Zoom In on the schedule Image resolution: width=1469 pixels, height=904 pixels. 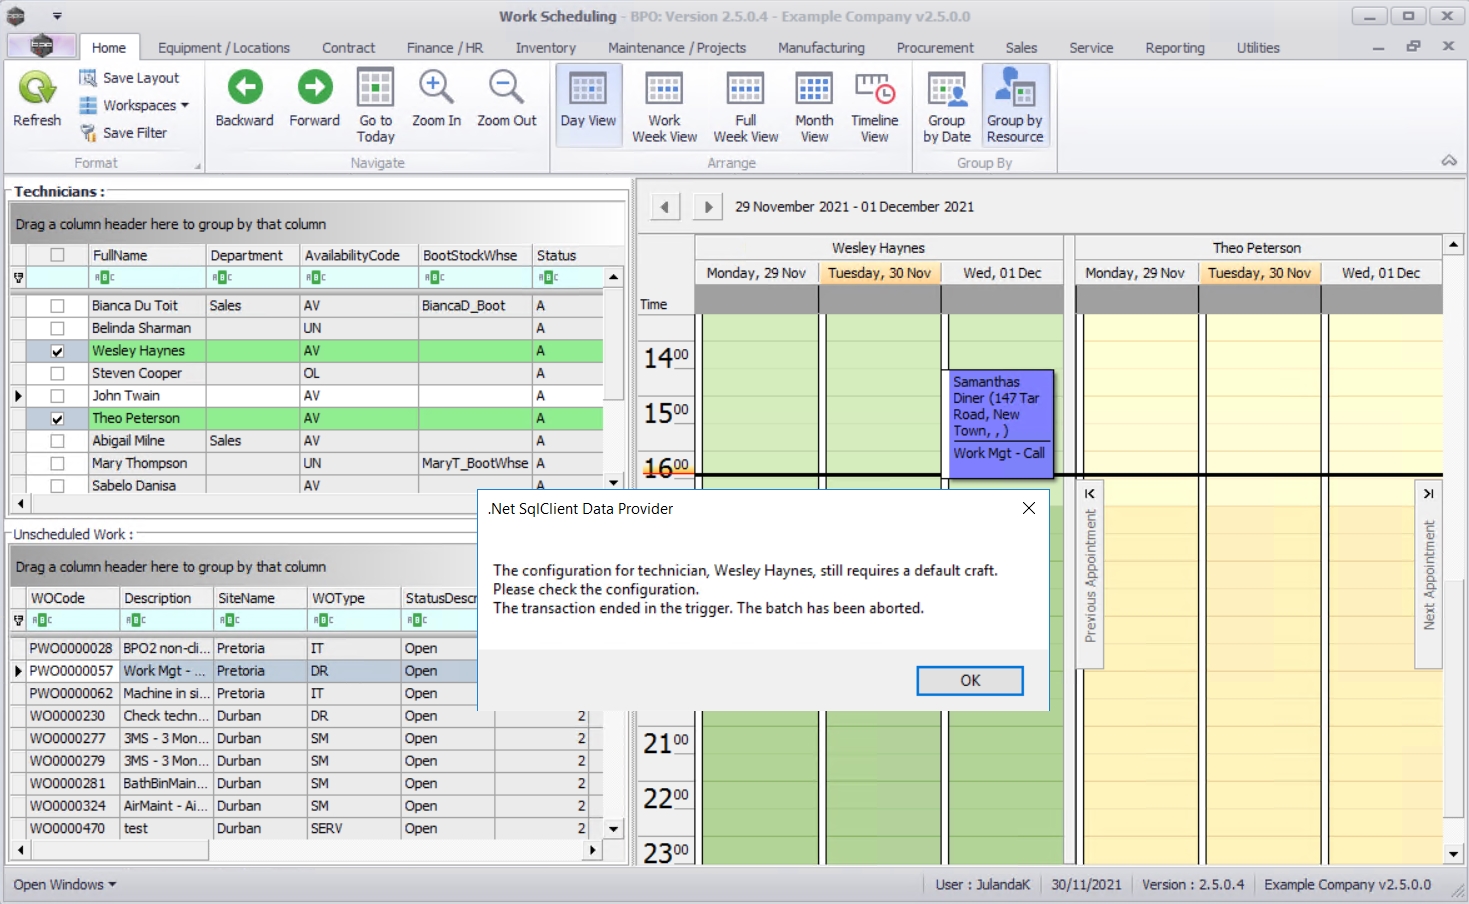(436, 90)
